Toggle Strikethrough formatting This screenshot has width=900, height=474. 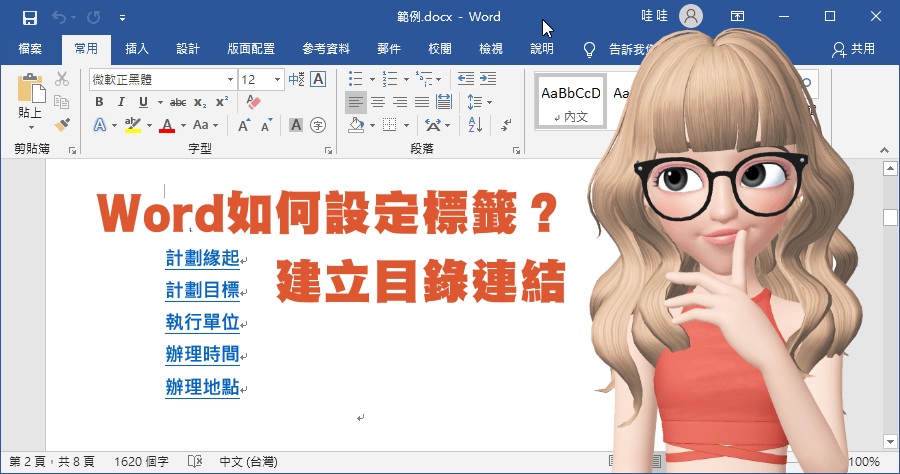click(x=178, y=102)
